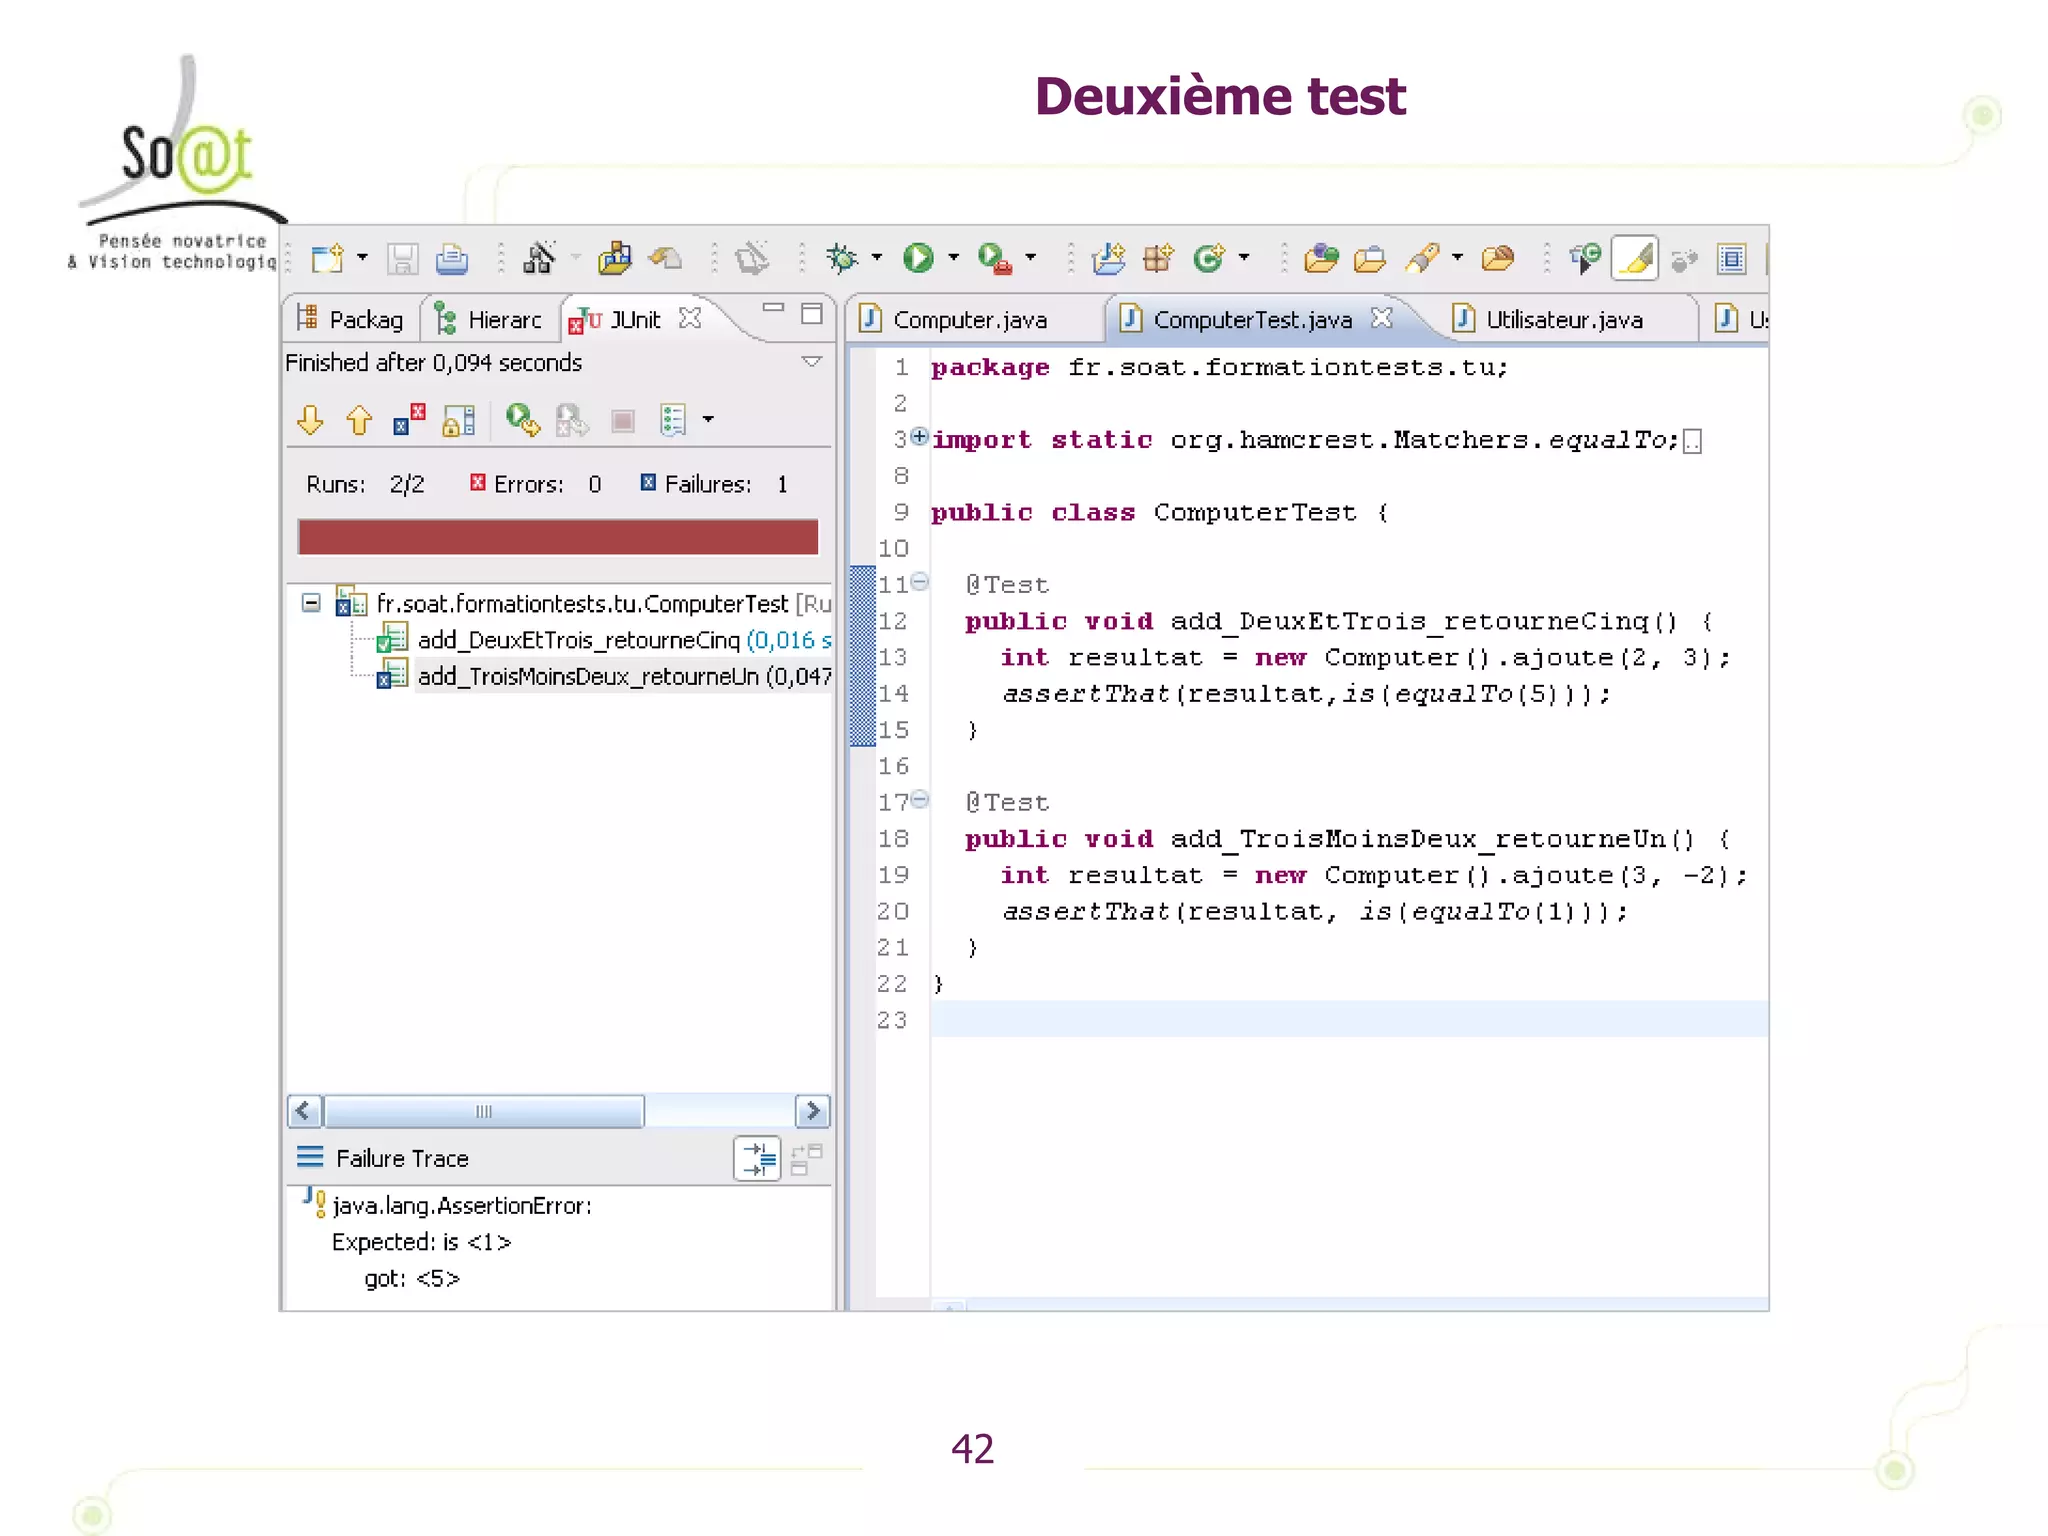Click the Debug bug icon in toolbar

pyautogui.click(x=842, y=259)
